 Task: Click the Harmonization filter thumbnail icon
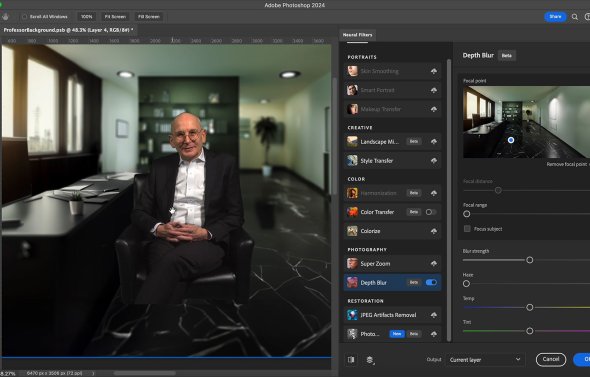click(352, 193)
